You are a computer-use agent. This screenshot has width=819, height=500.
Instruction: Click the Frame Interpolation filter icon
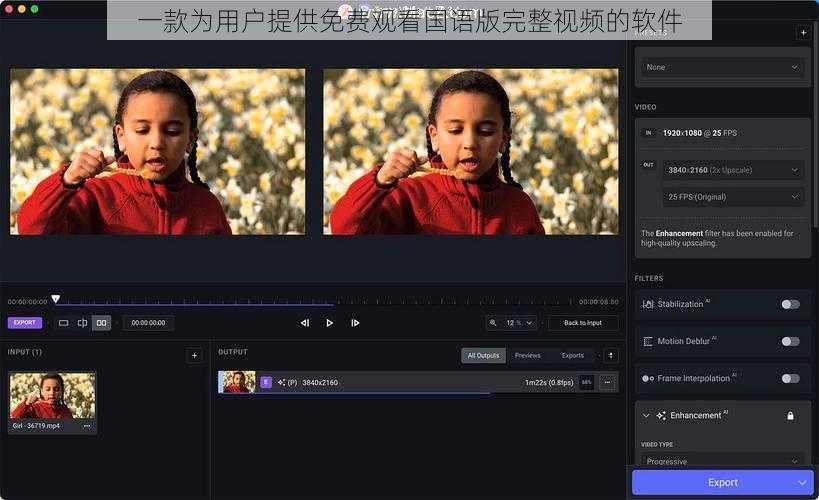(648, 378)
